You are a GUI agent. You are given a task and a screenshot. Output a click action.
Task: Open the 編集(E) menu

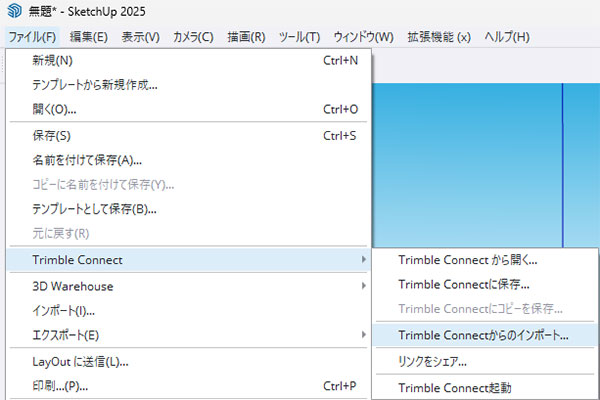click(89, 37)
